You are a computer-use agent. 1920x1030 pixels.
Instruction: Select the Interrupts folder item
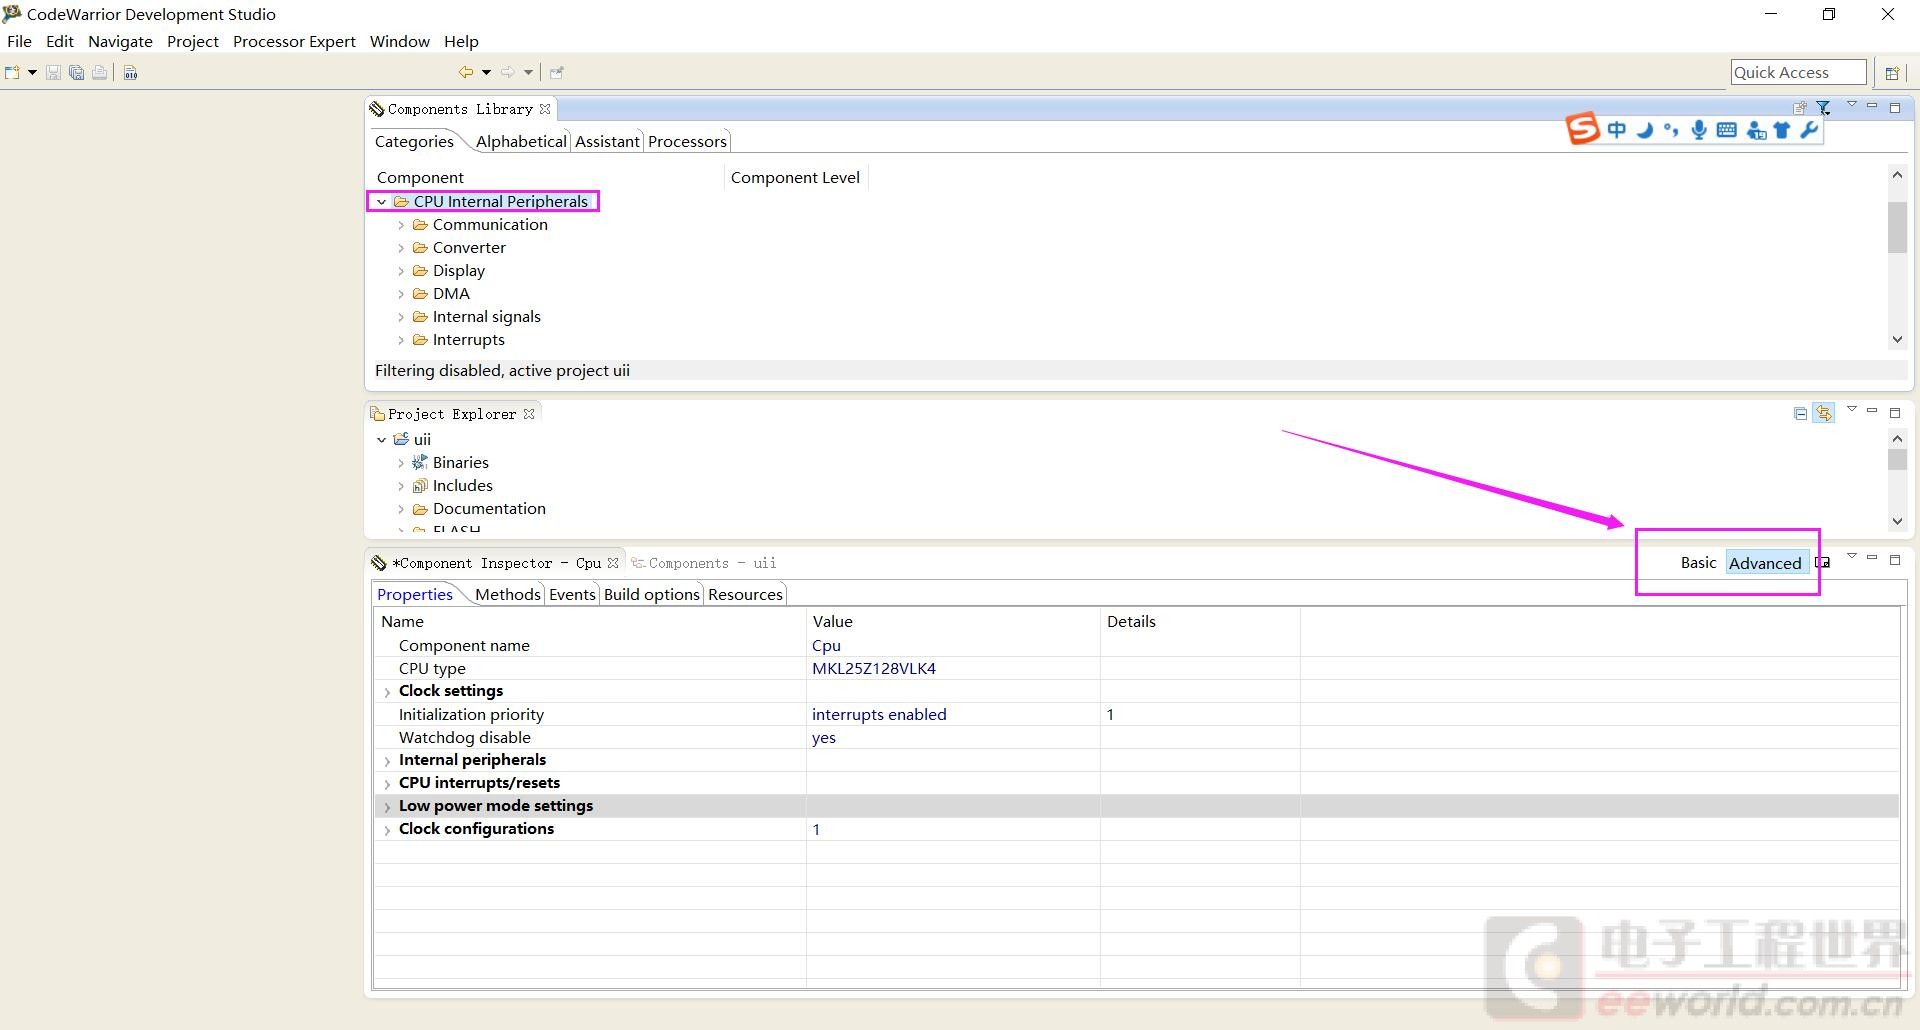point(468,340)
